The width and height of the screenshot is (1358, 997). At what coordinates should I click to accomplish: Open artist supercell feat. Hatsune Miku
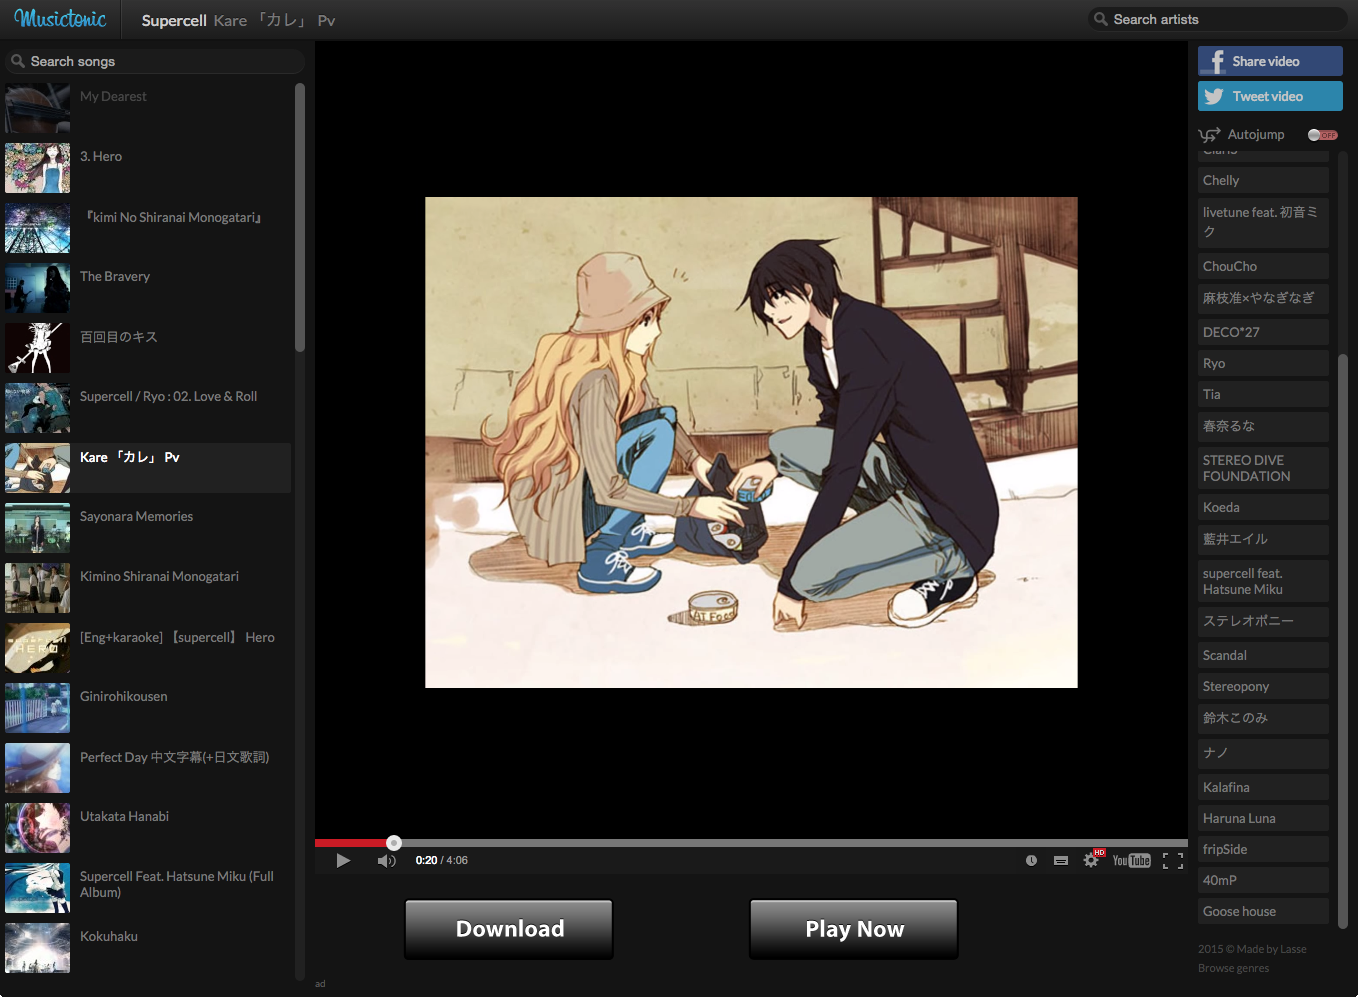[x=1263, y=581]
